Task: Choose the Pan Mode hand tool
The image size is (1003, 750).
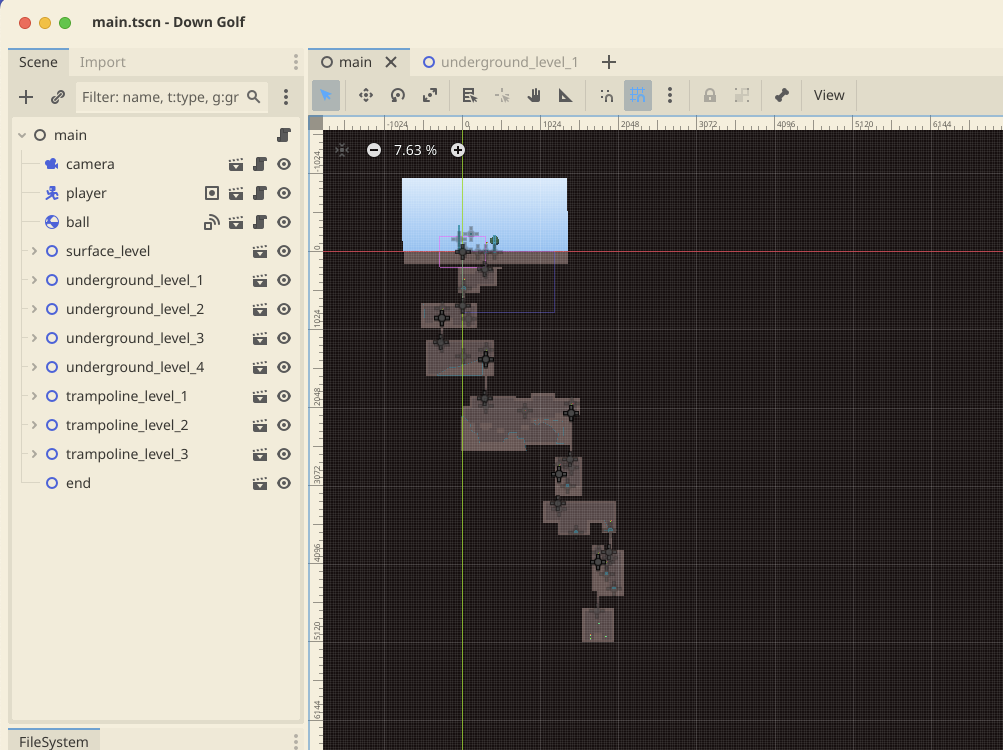Action: pyautogui.click(x=533, y=95)
